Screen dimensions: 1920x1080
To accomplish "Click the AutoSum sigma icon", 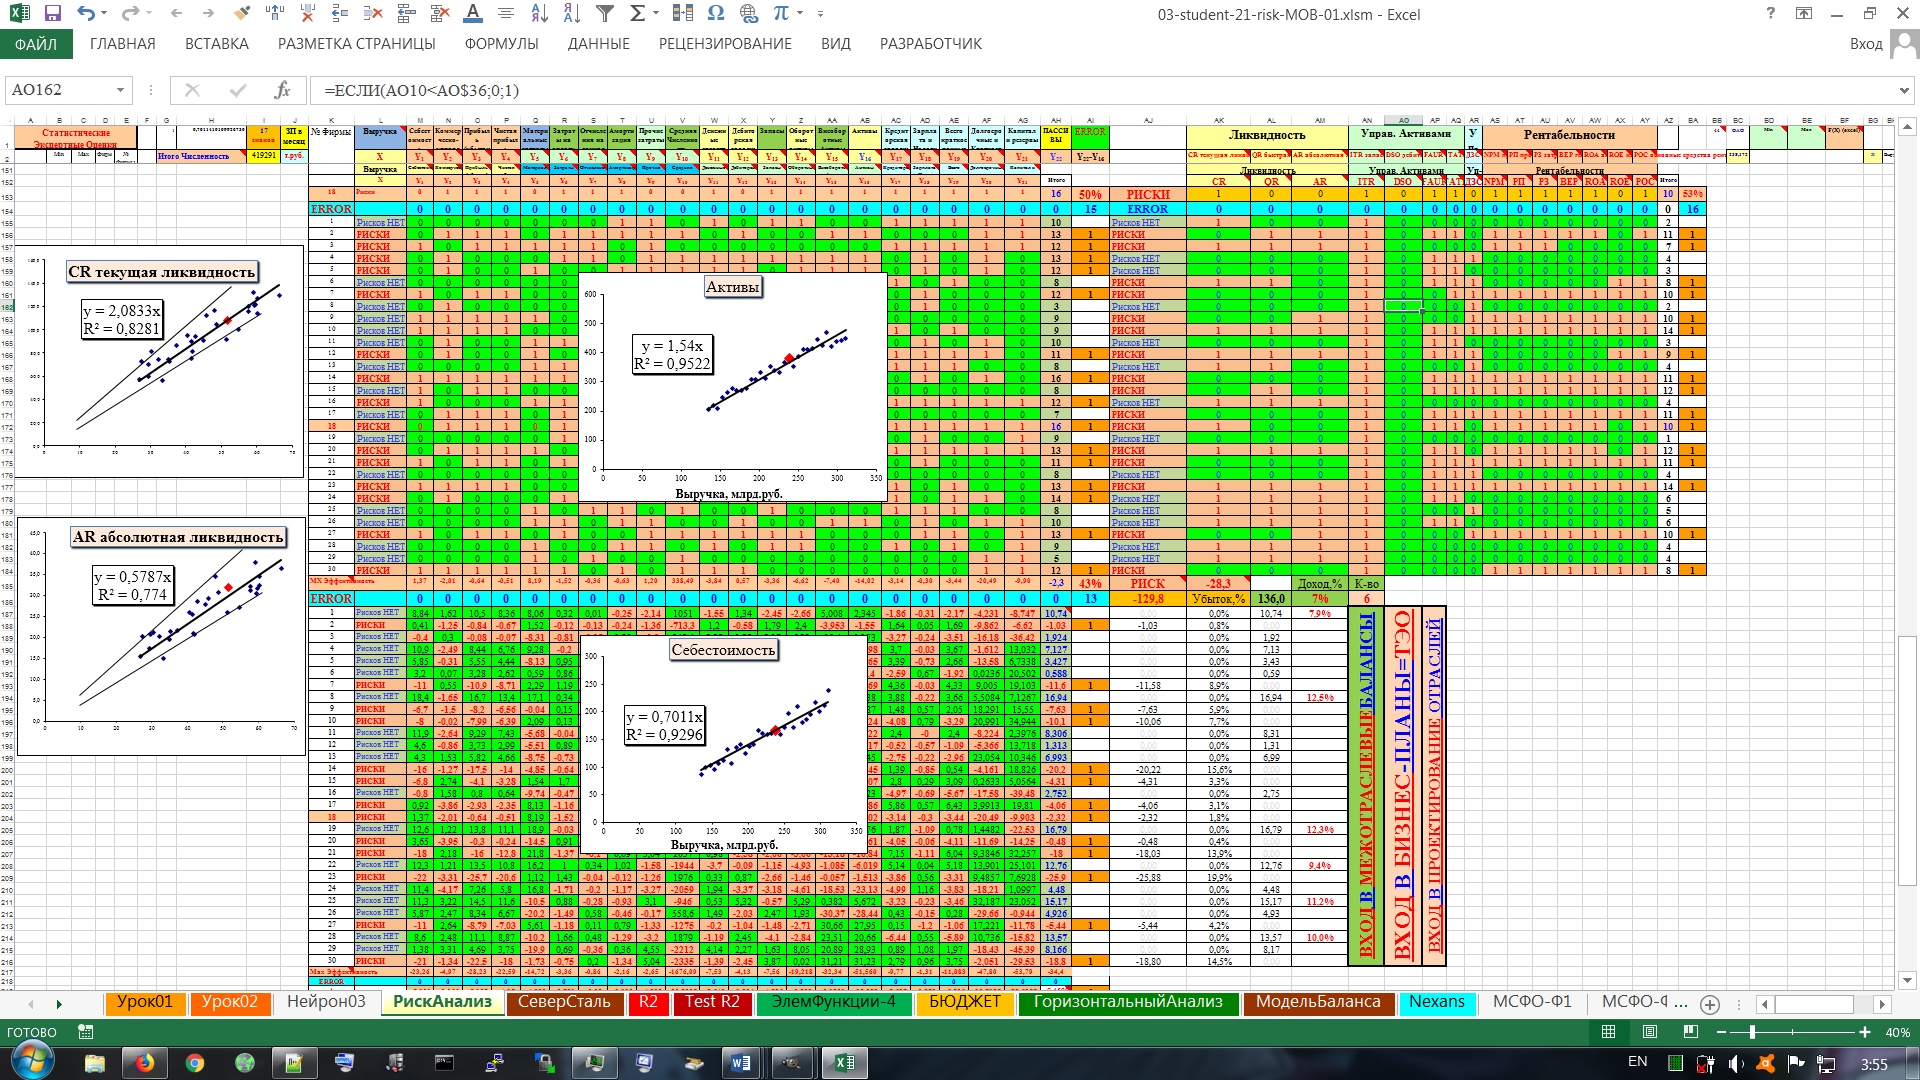I will click(637, 14).
